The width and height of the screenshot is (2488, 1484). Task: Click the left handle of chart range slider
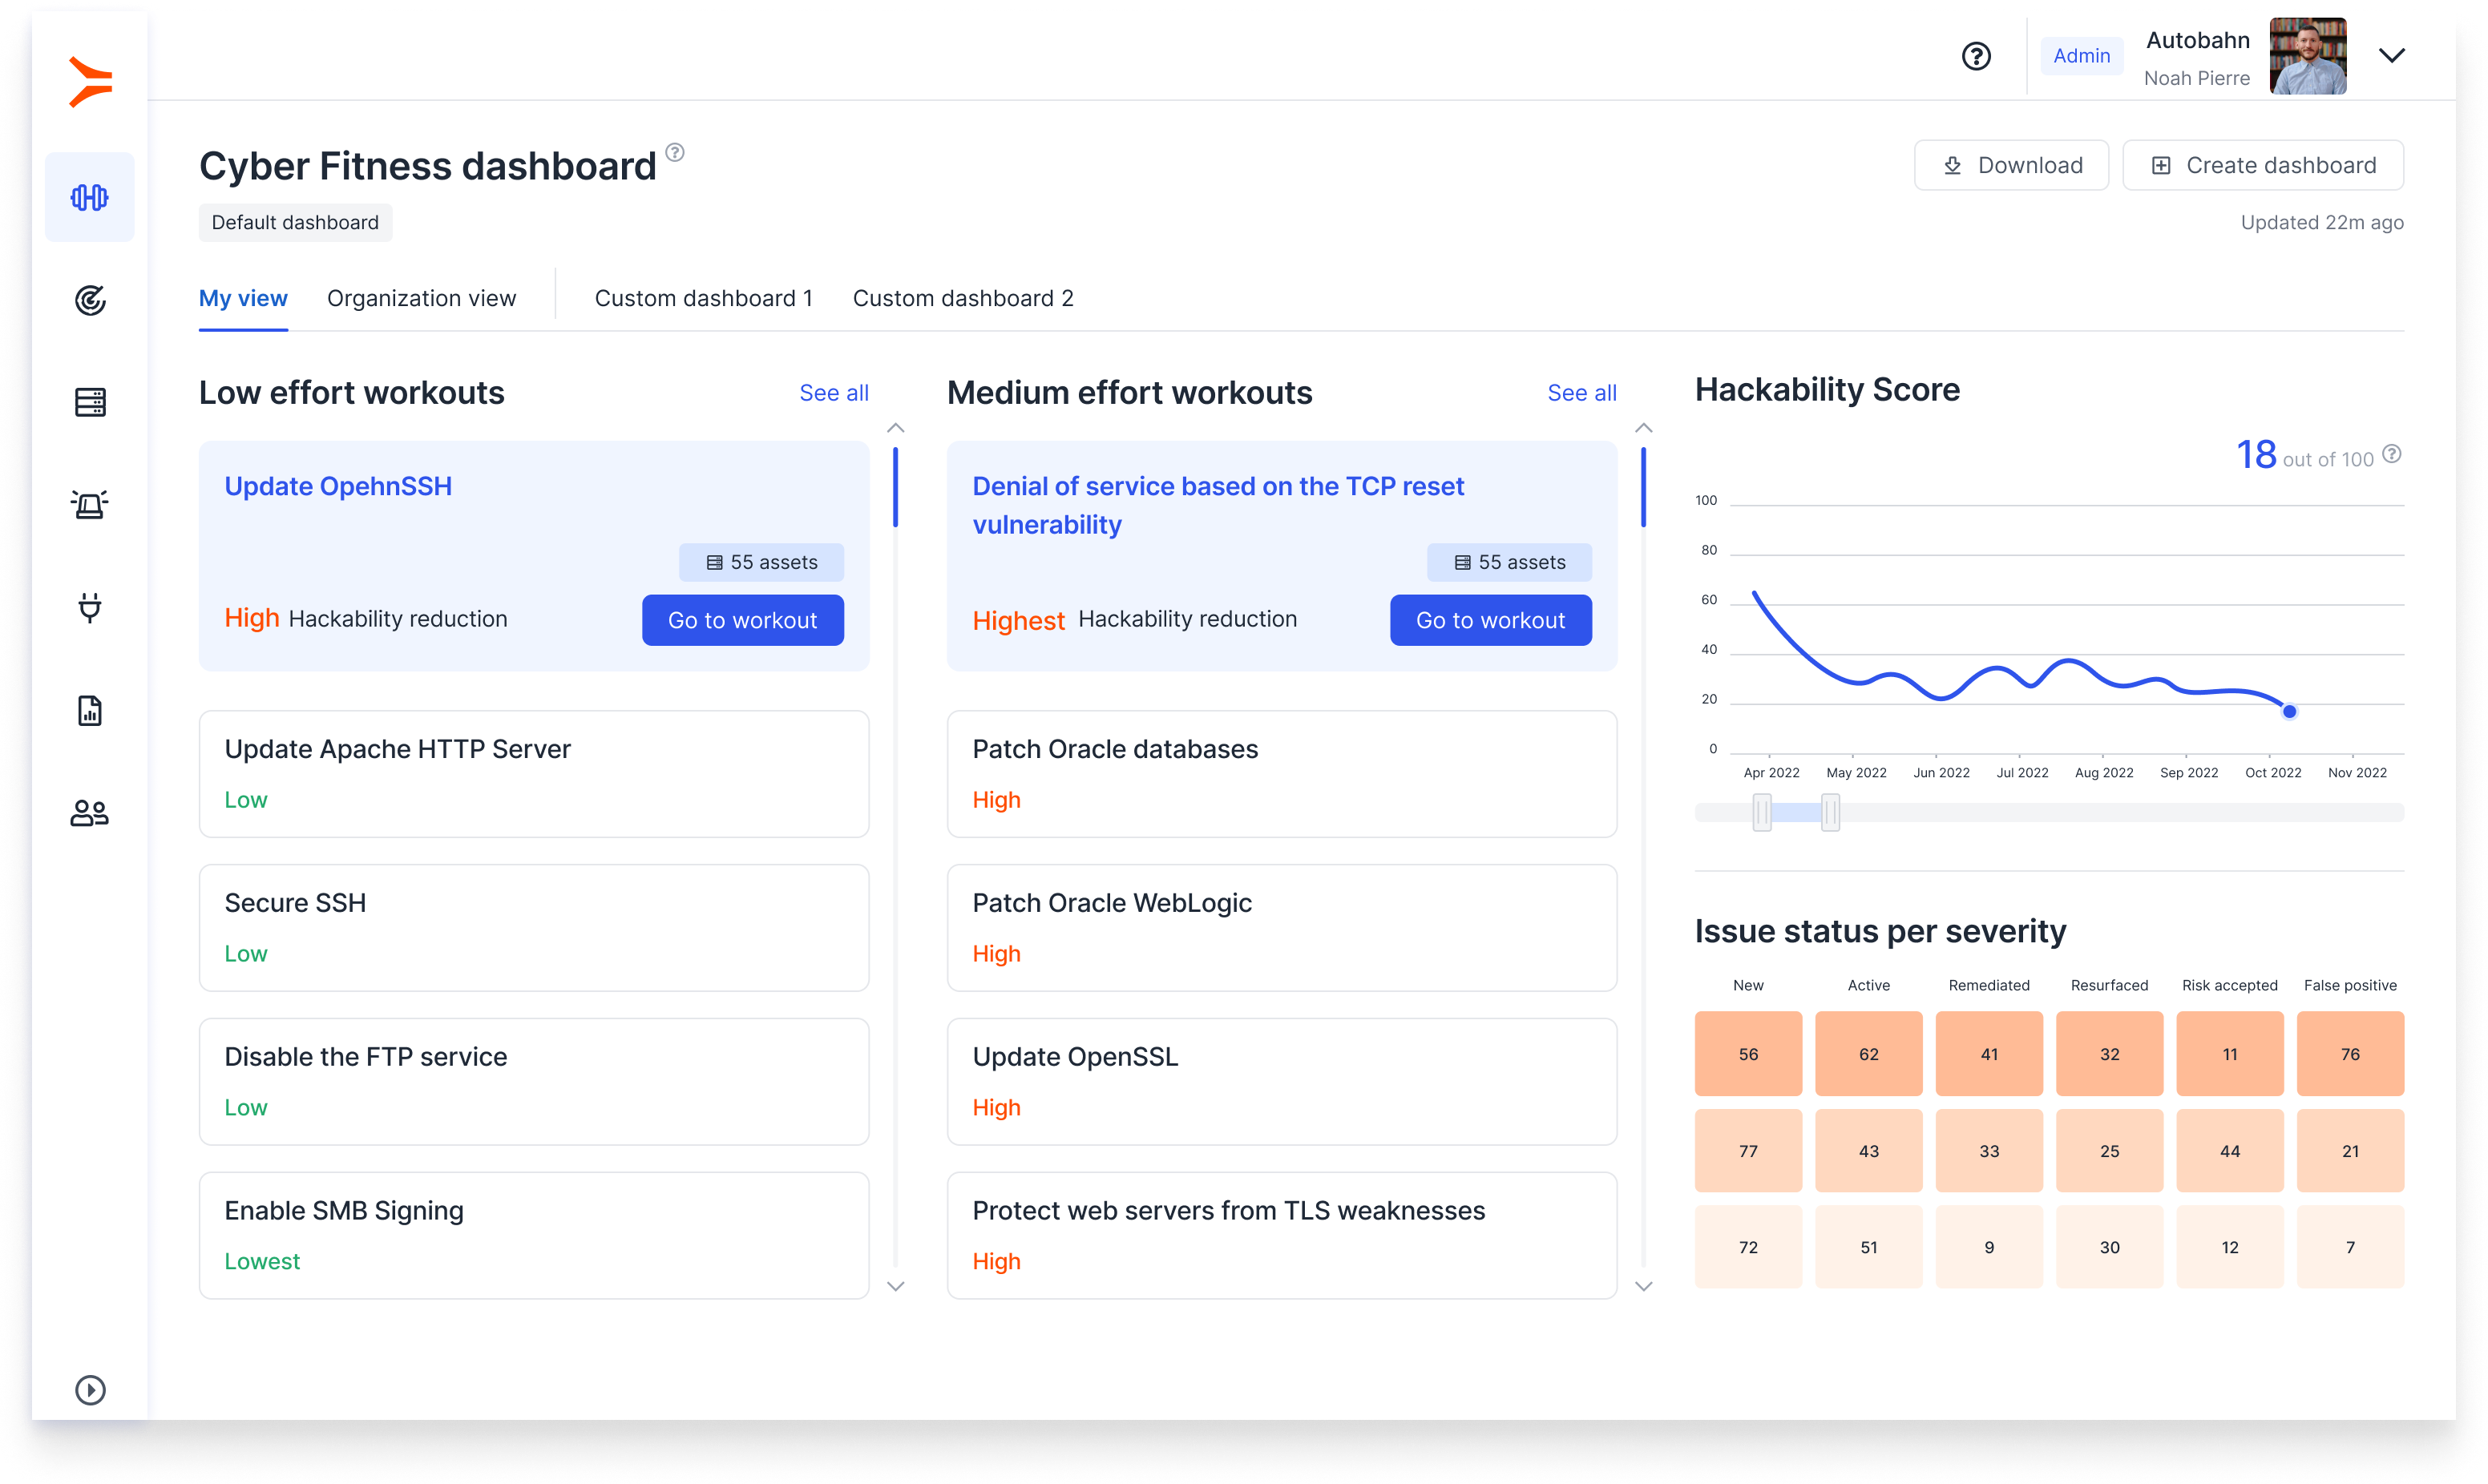[x=1762, y=812]
